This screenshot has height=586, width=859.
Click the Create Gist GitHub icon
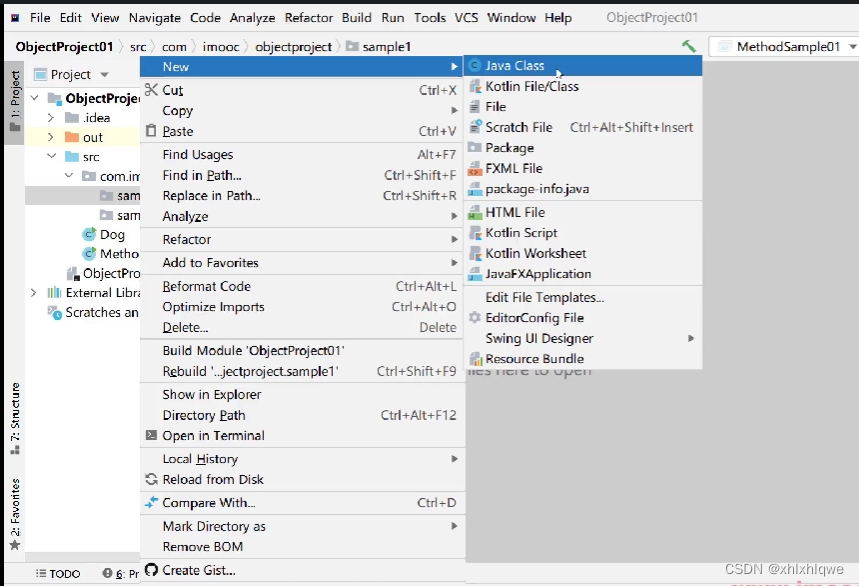[151, 570]
